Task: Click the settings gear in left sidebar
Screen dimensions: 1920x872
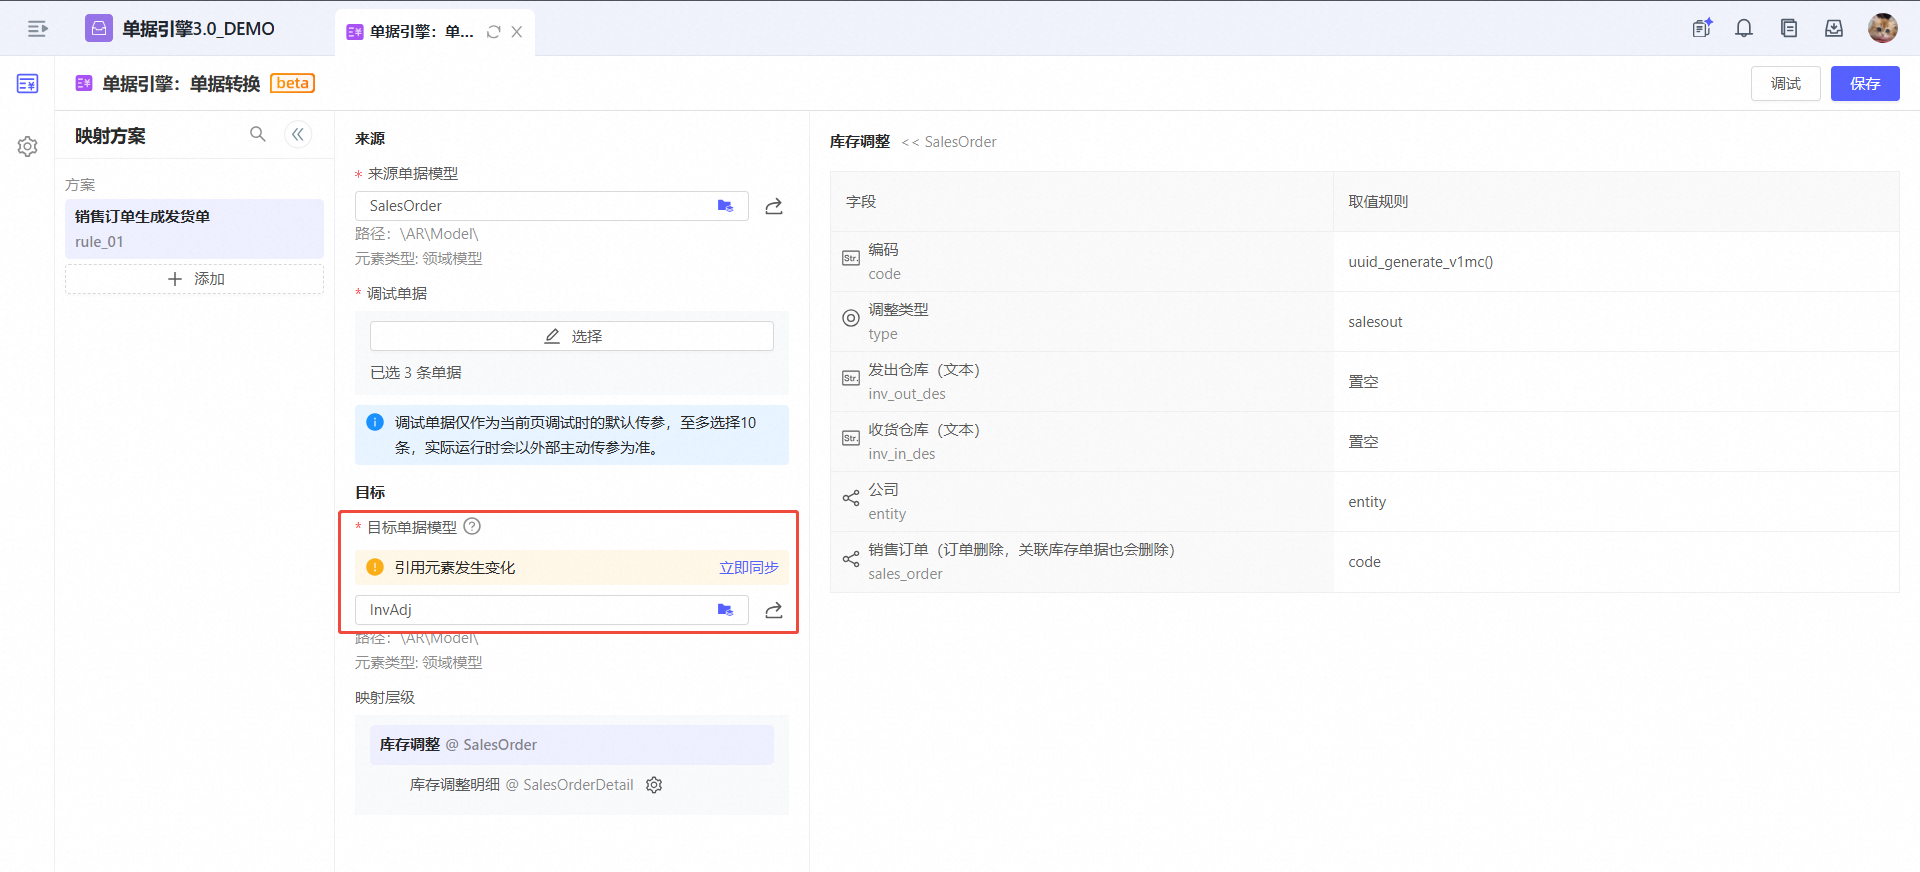Action: 28,147
